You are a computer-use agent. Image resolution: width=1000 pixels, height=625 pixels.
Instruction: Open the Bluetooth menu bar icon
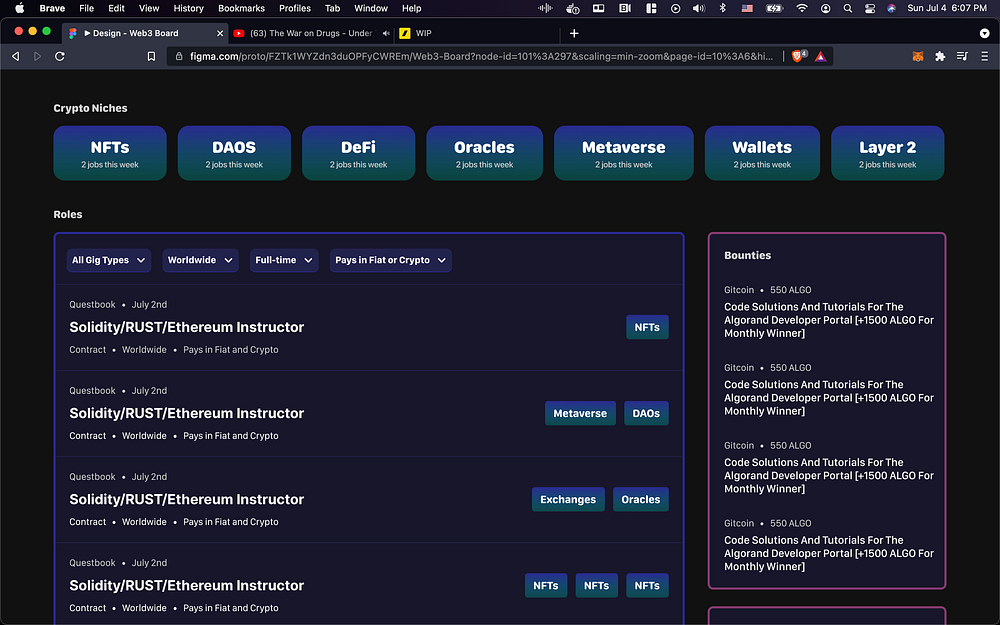pyautogui.click(x=723, y=8)
